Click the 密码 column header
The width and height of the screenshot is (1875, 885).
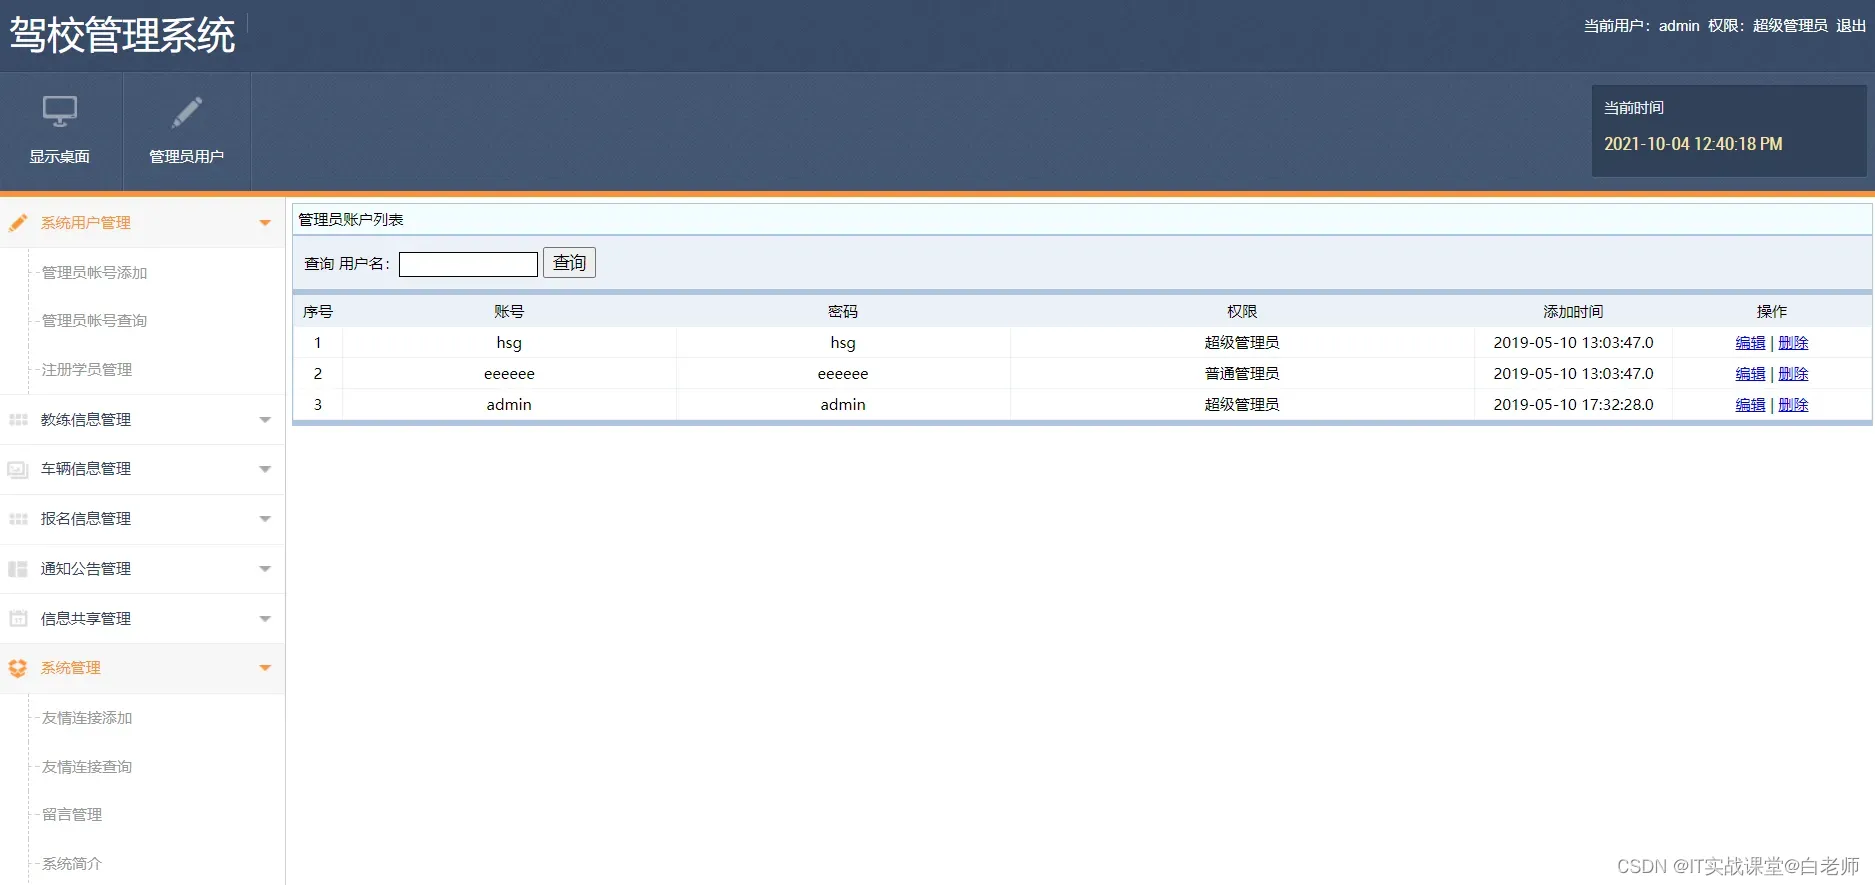pyautogui.click(x=843, y=312)
